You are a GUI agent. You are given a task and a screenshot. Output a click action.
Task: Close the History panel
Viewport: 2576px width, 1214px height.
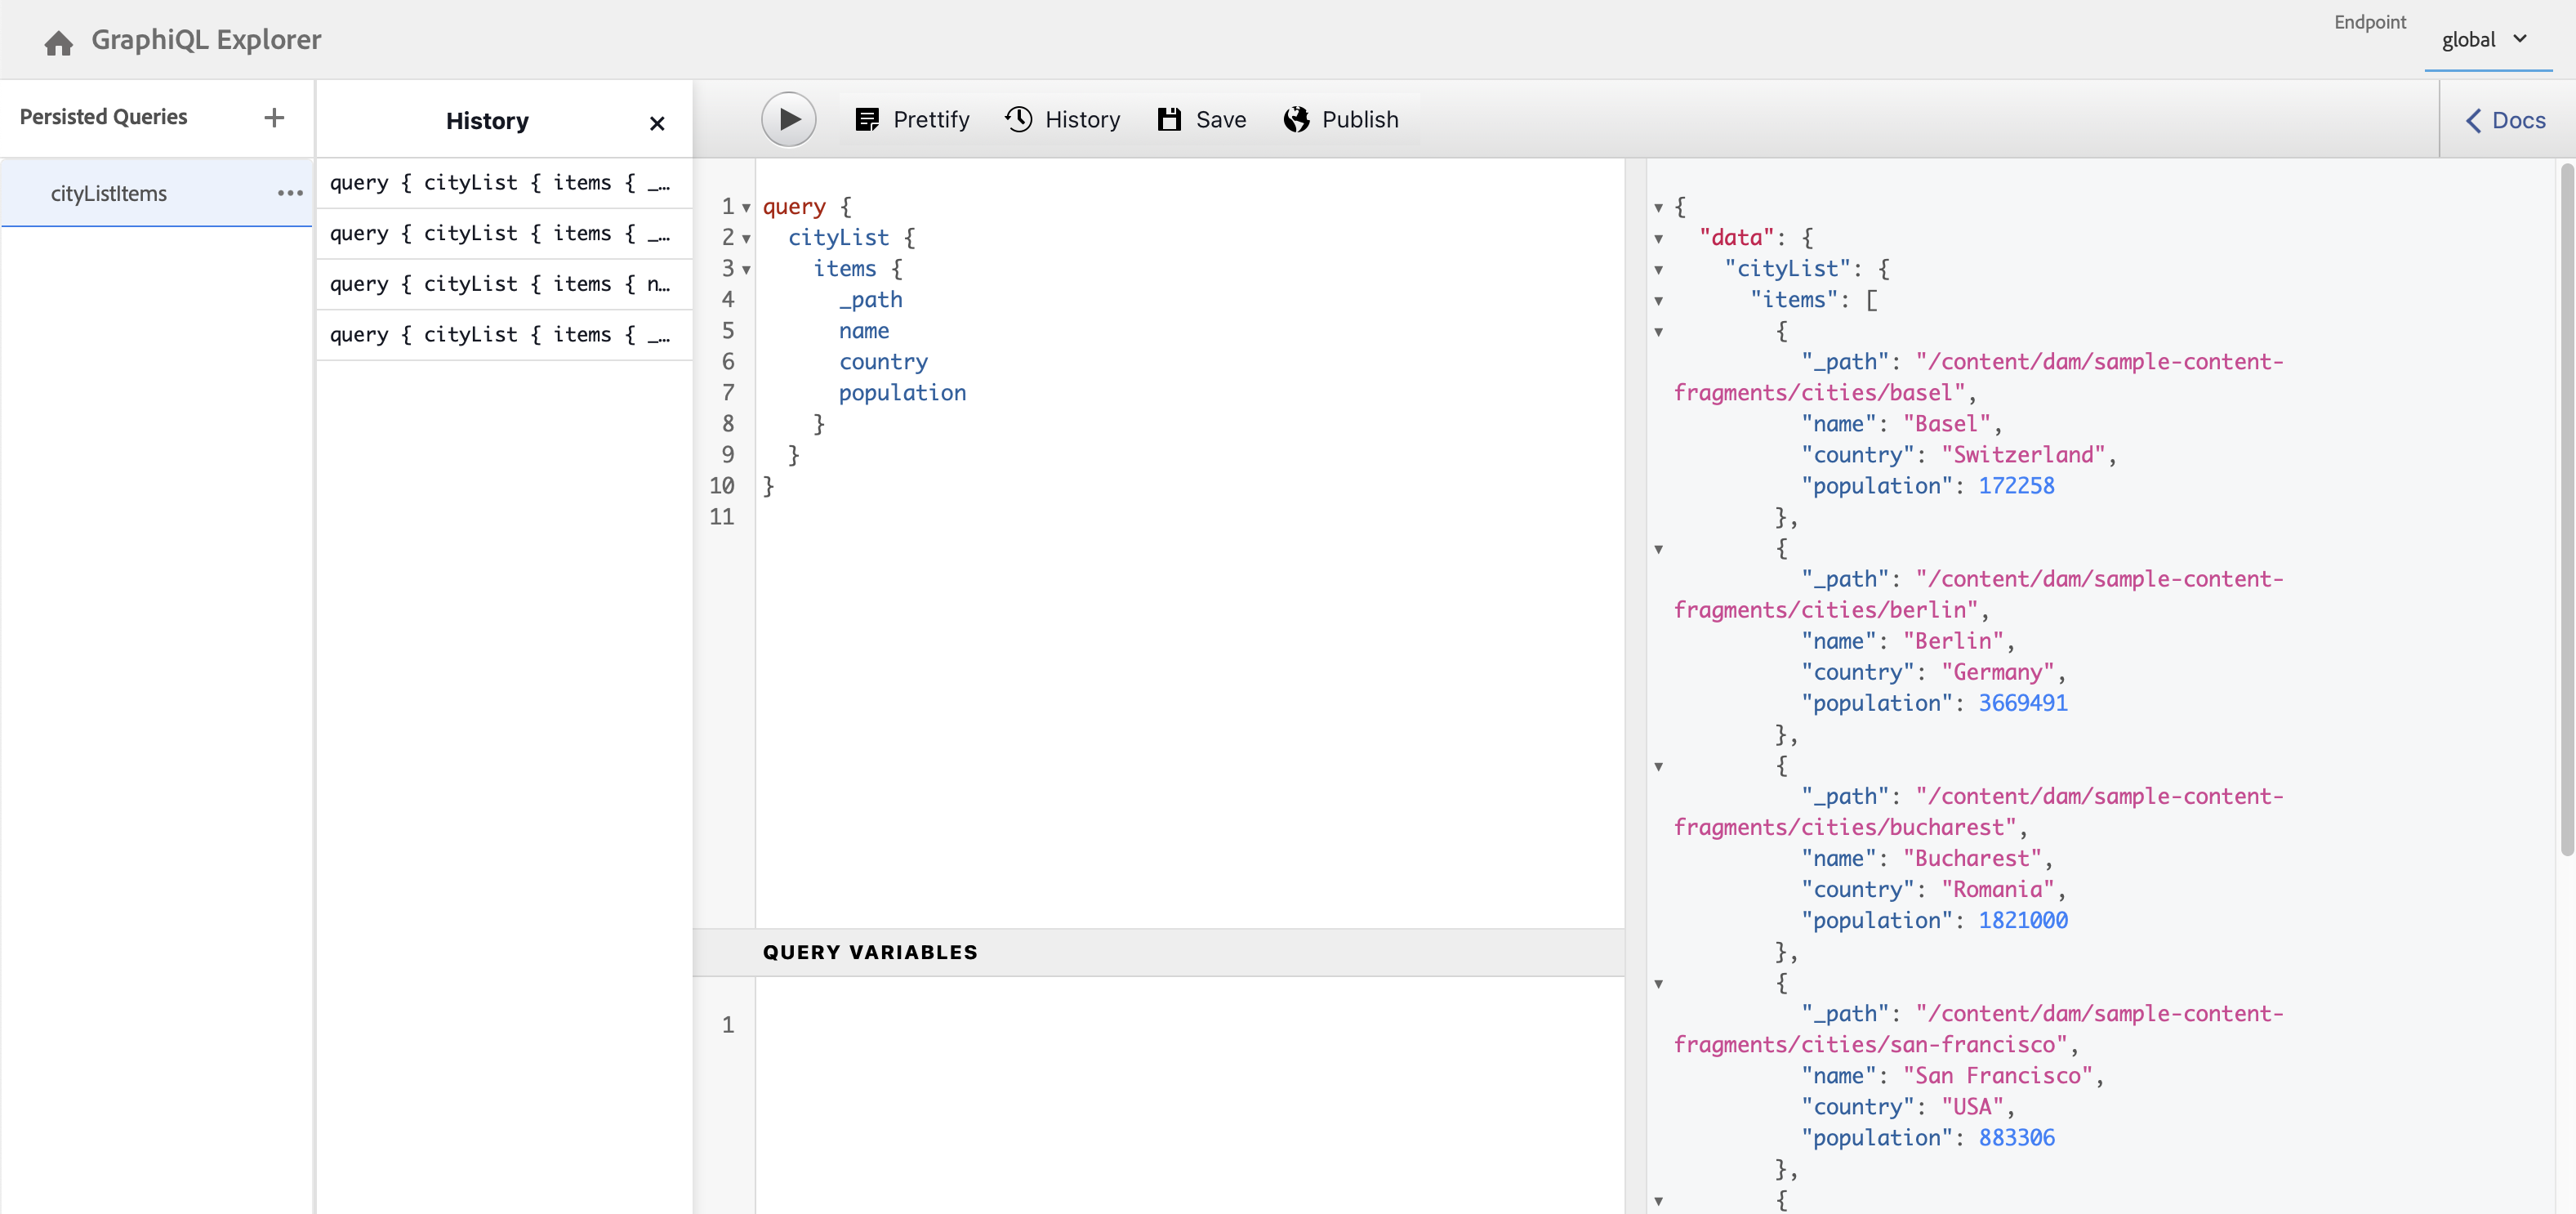click(x=657, y=123)
